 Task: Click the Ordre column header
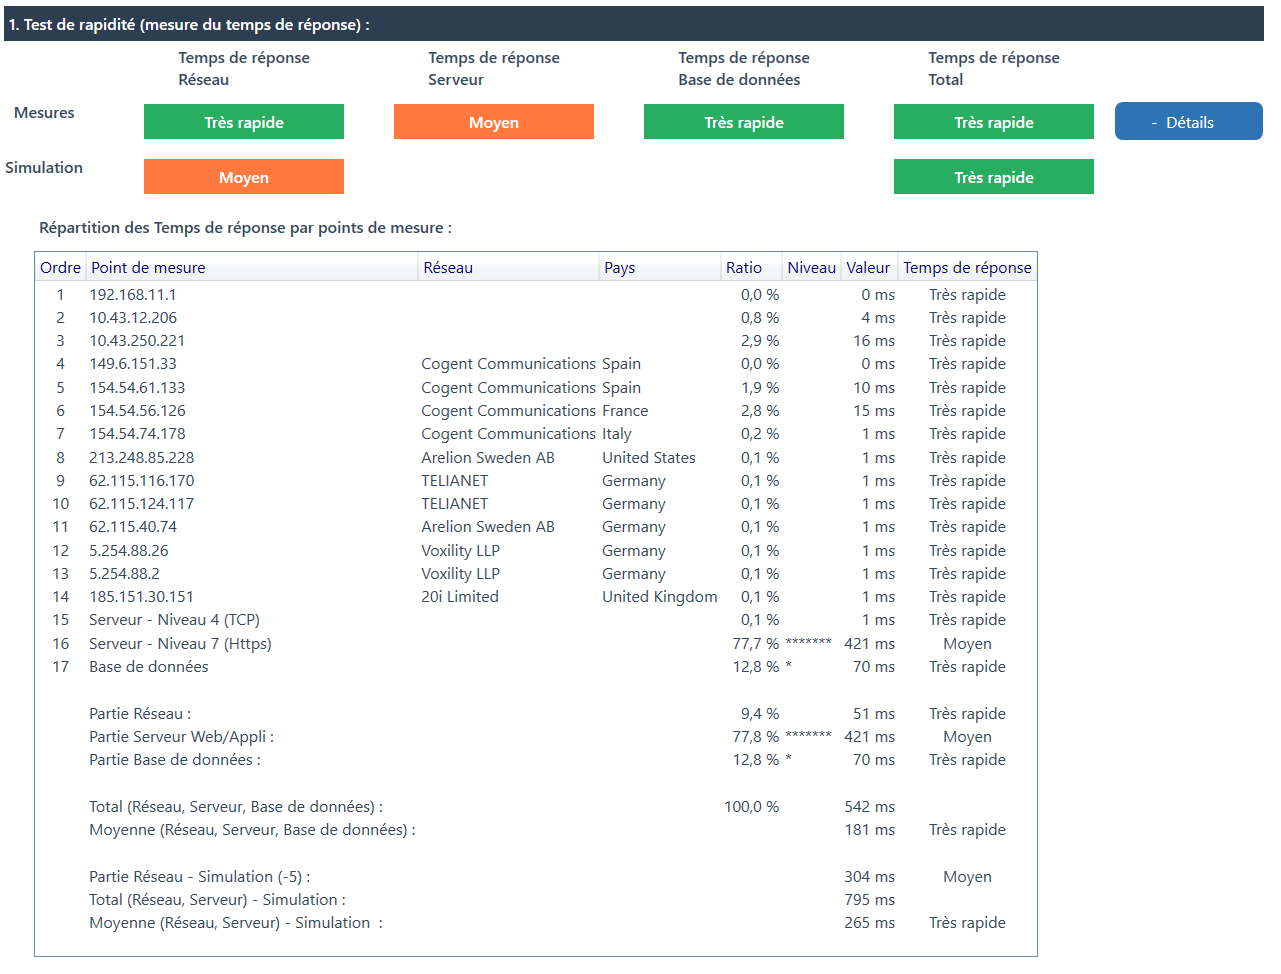[x=60, y=267]
